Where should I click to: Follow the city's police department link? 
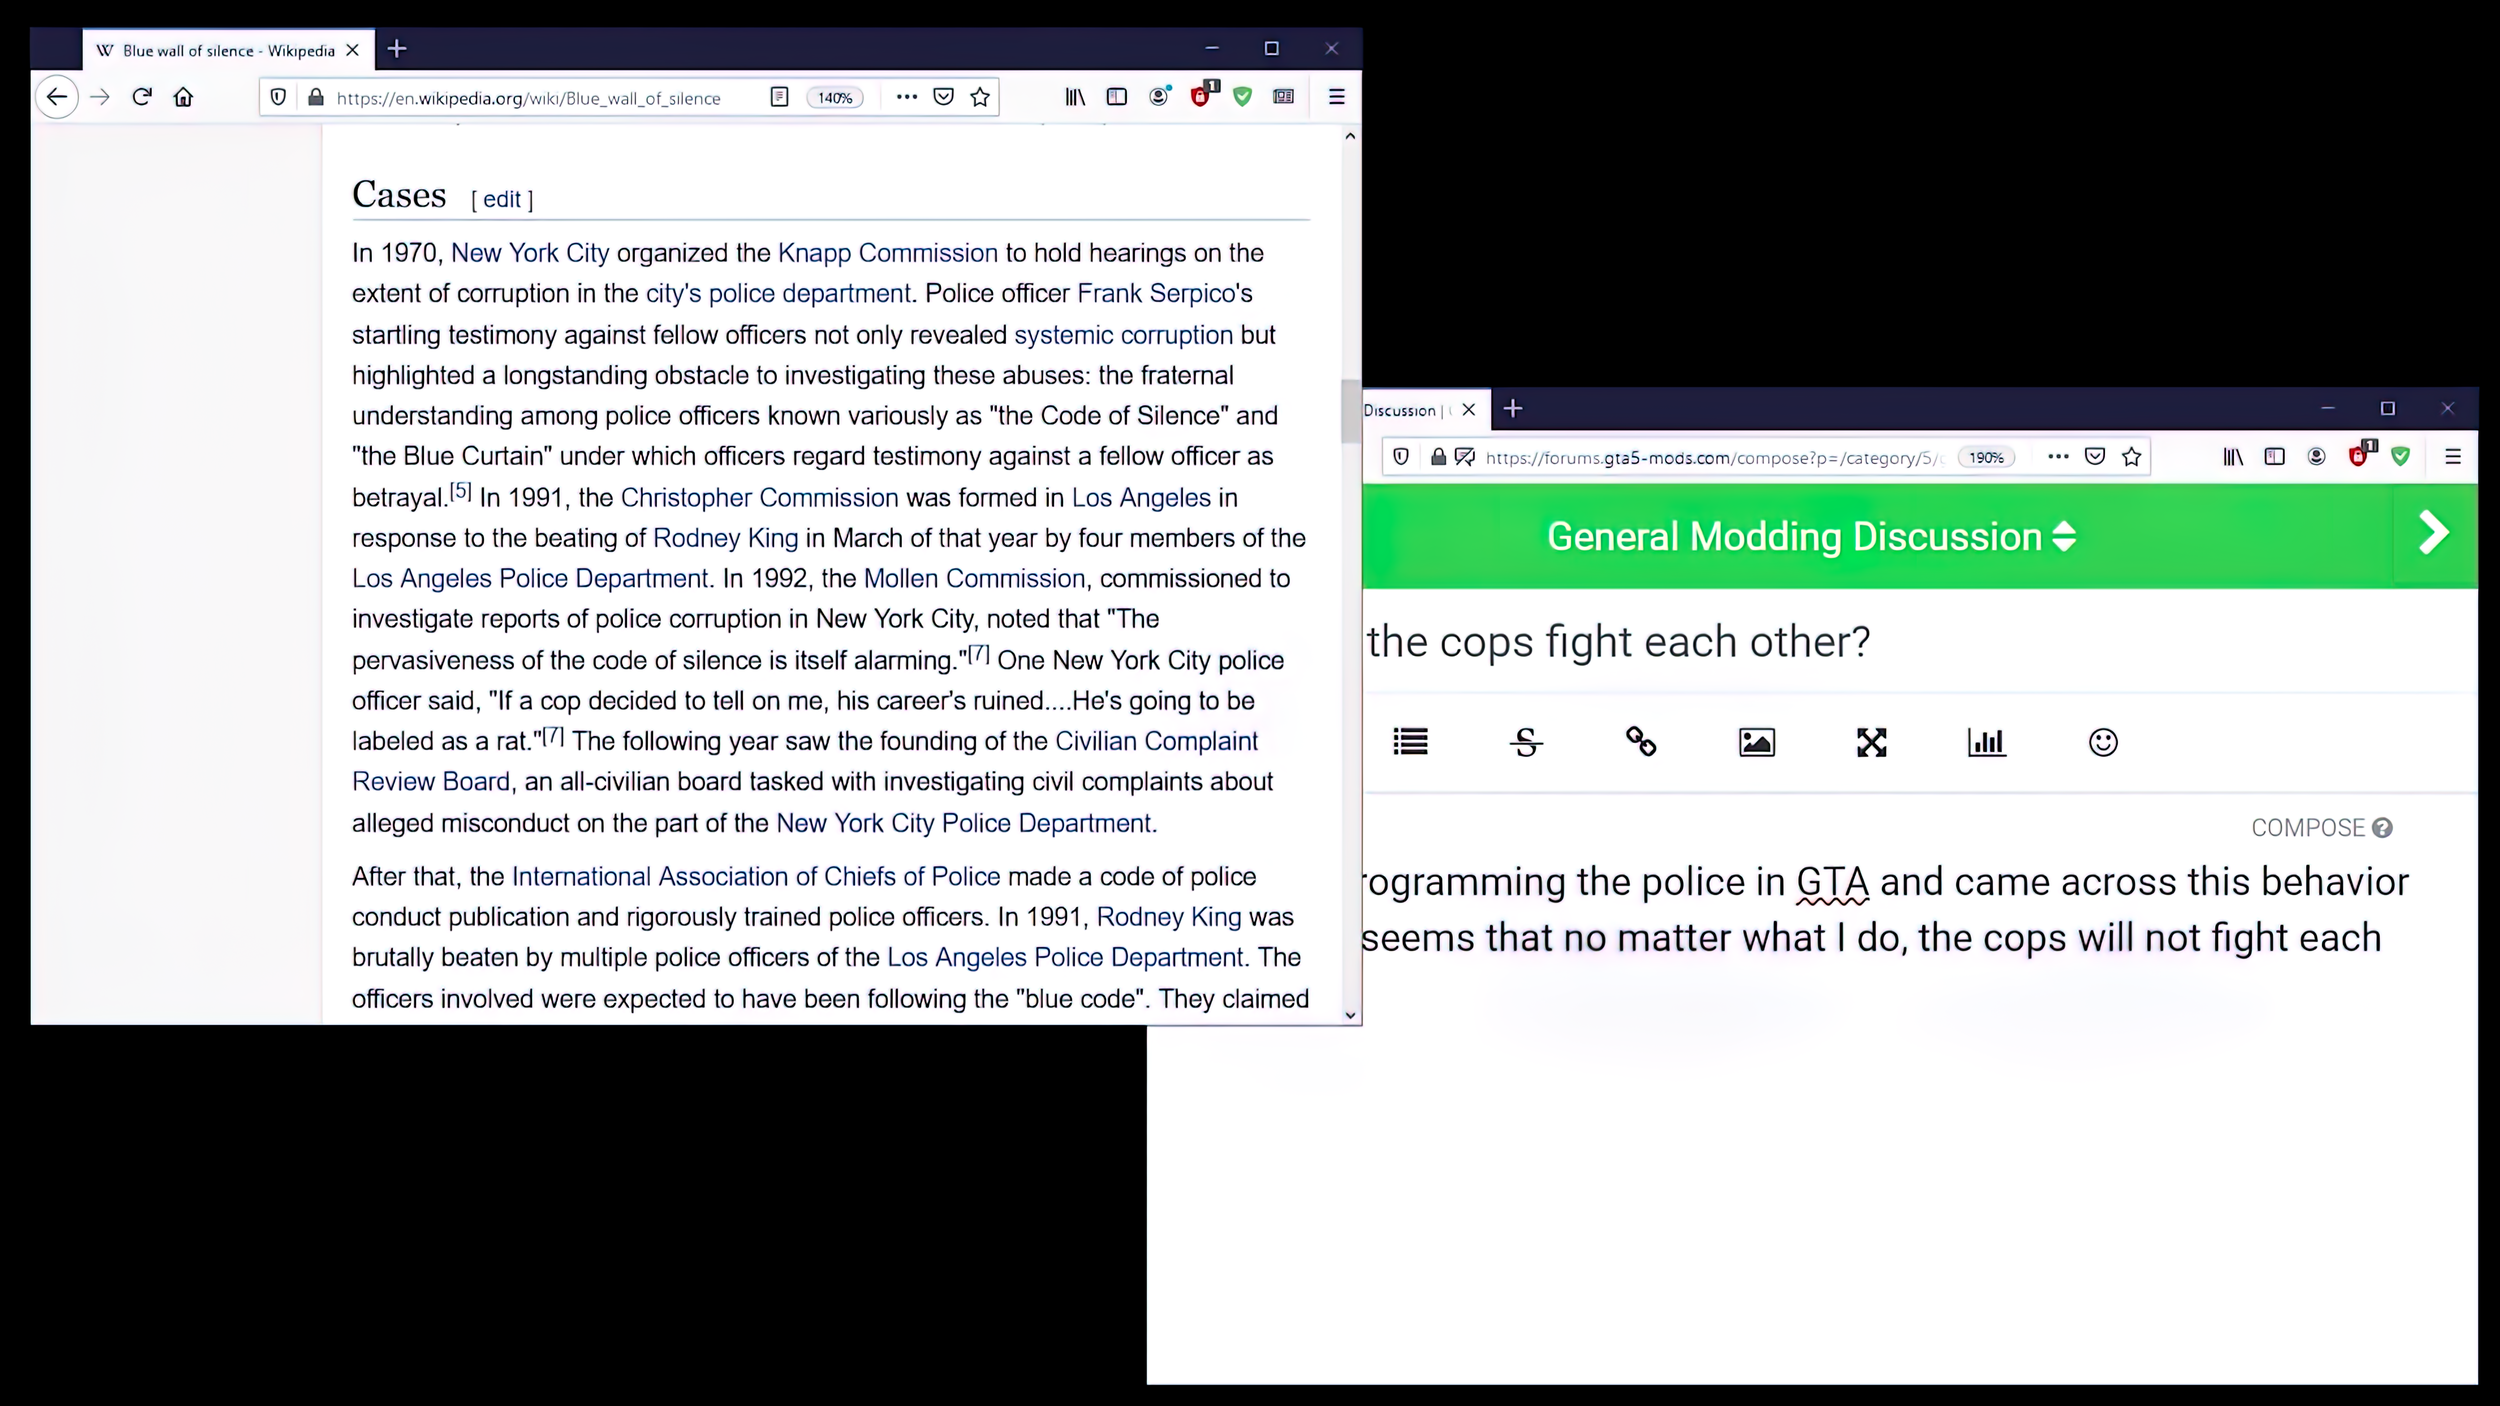(x=778, y=293)
